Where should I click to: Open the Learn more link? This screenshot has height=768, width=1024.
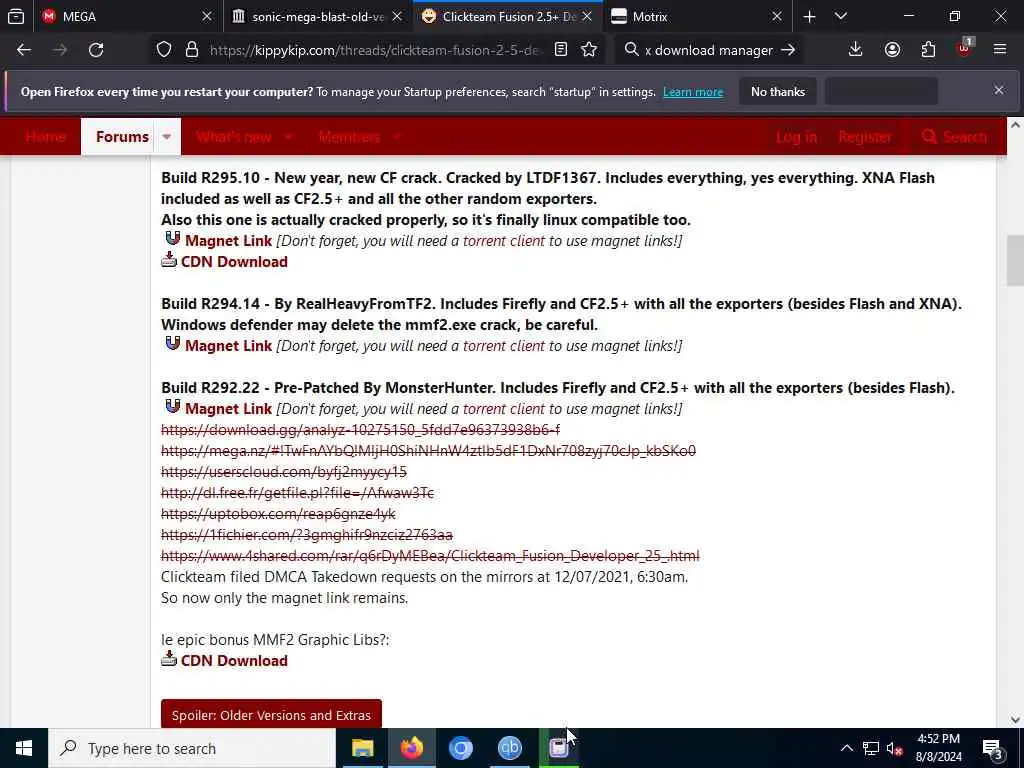click(693, 92)
